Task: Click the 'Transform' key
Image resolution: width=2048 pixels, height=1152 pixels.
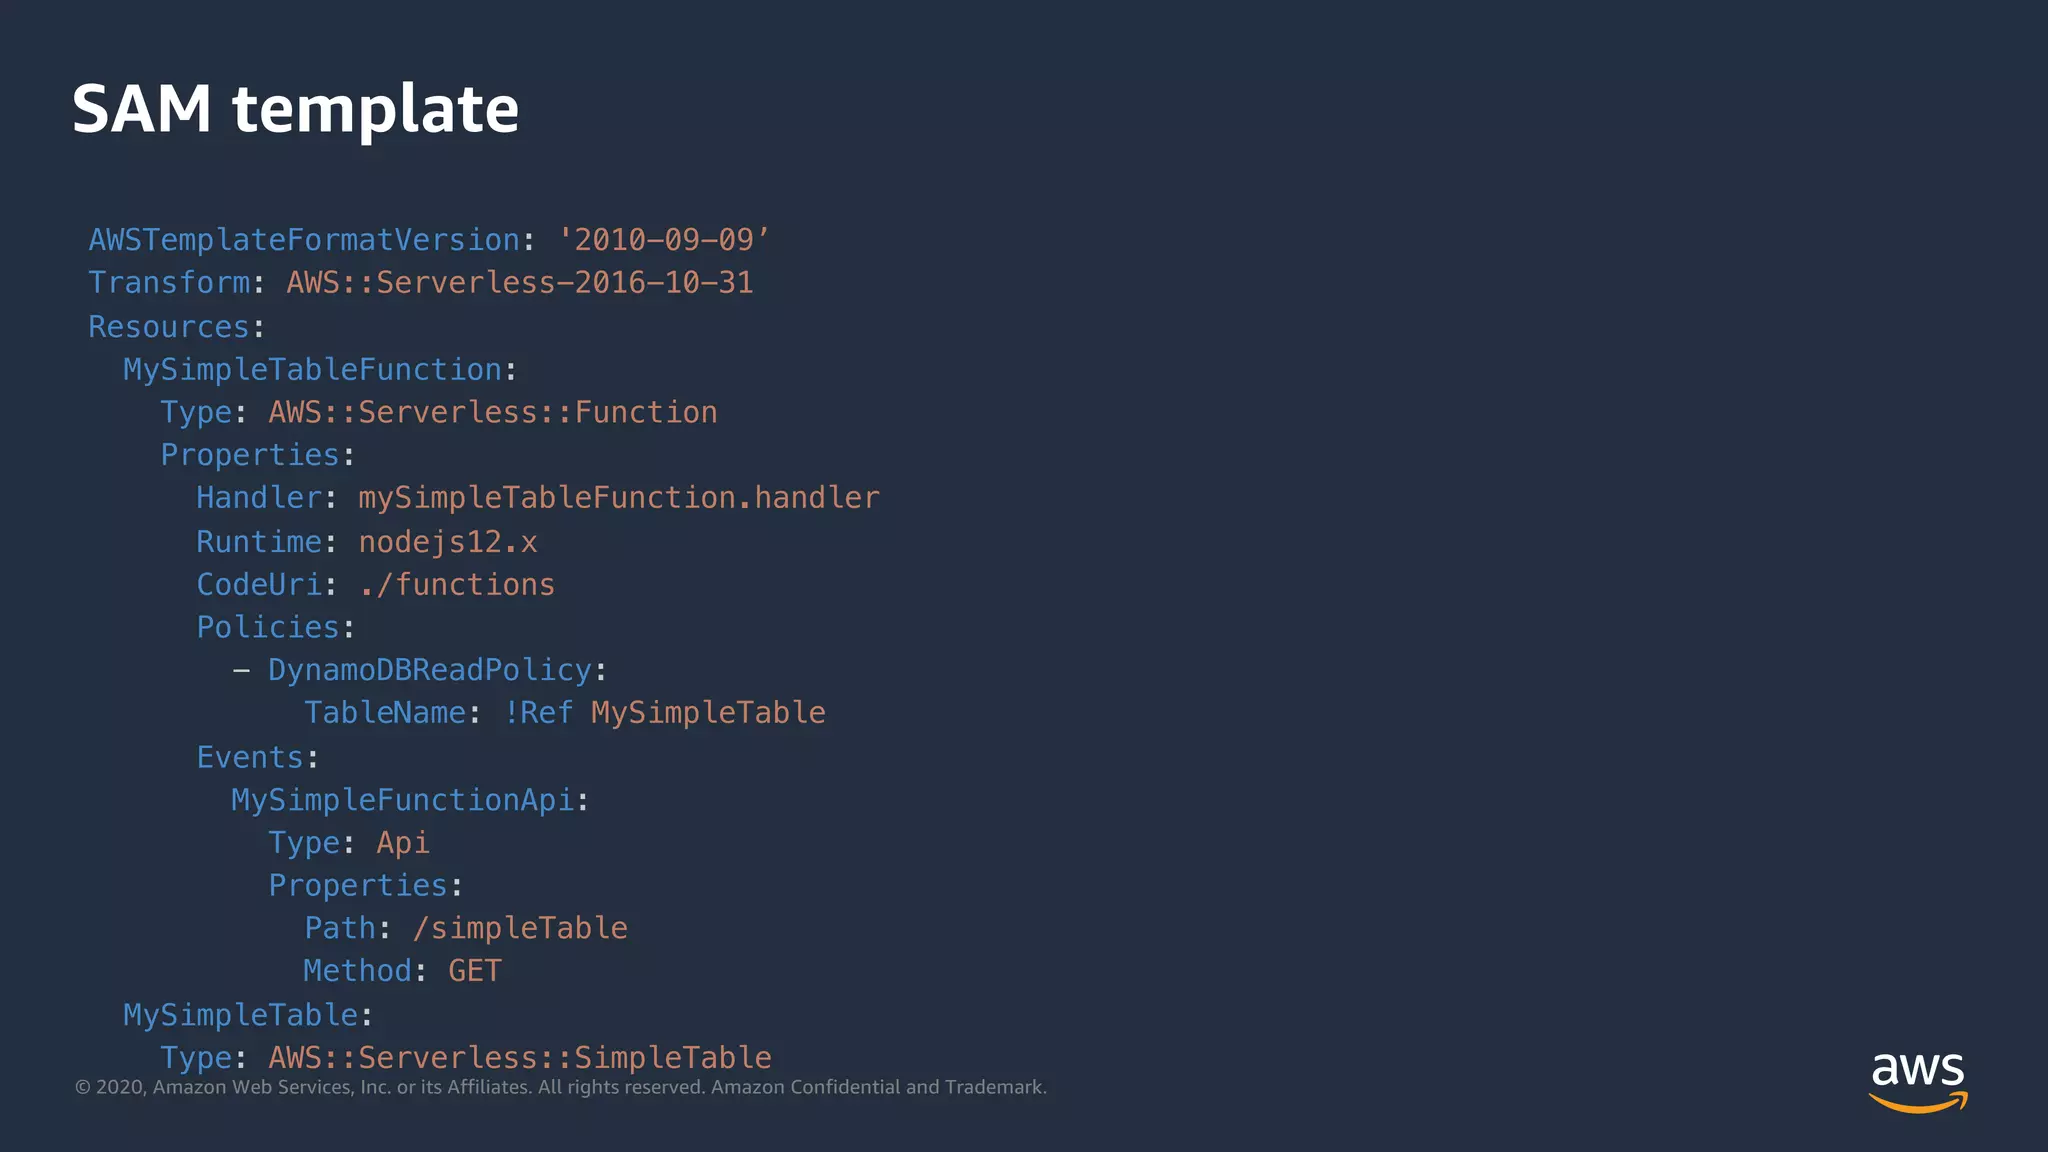Action: tap(169, 283)
